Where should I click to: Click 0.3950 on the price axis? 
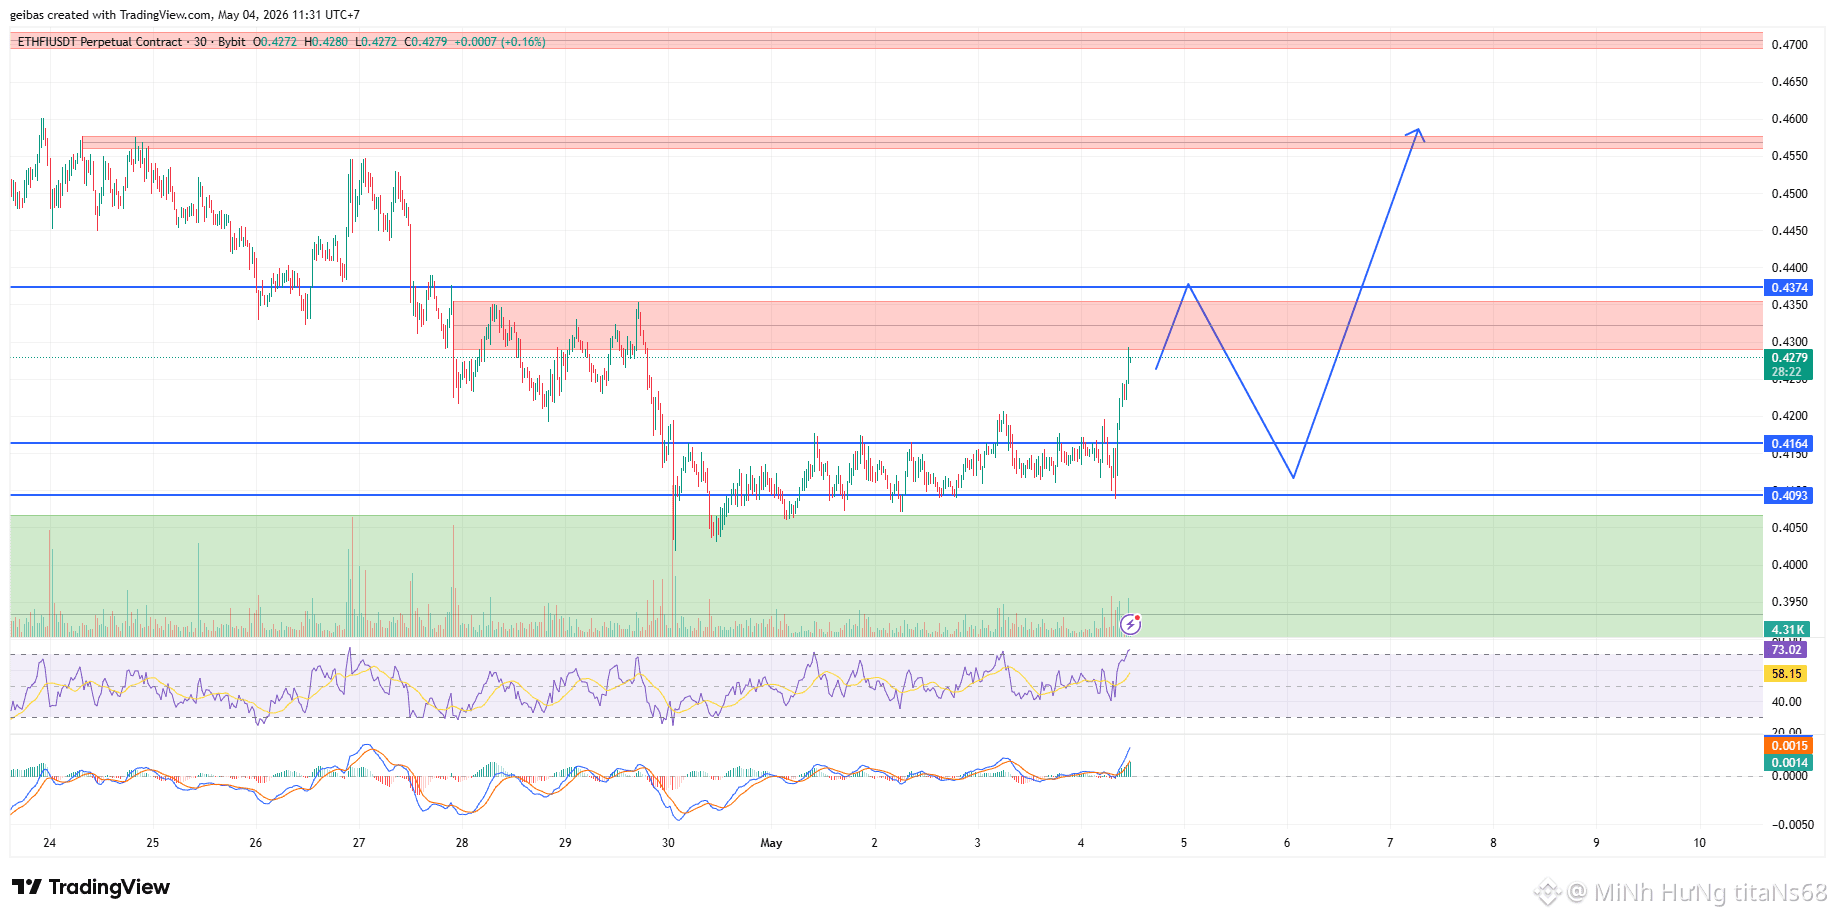(x=1790, y=602)
